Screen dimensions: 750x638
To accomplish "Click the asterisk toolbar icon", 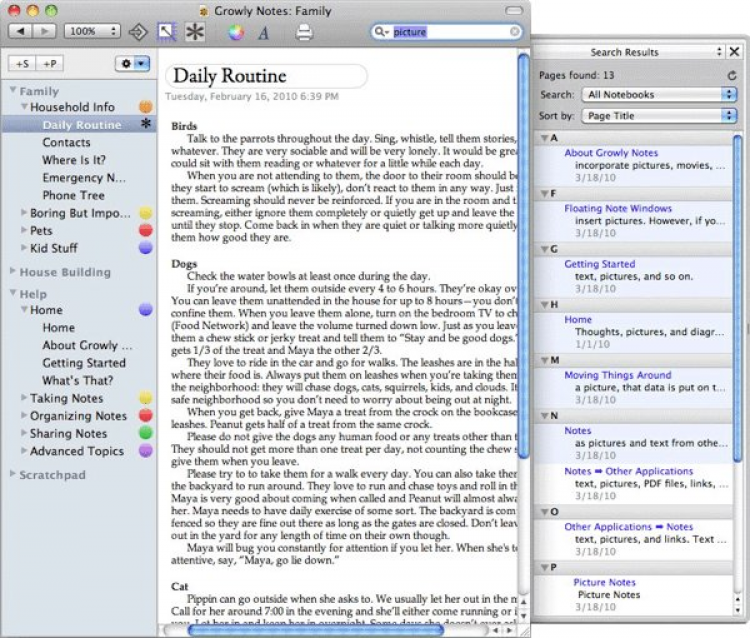I will (x=194, y=32).
